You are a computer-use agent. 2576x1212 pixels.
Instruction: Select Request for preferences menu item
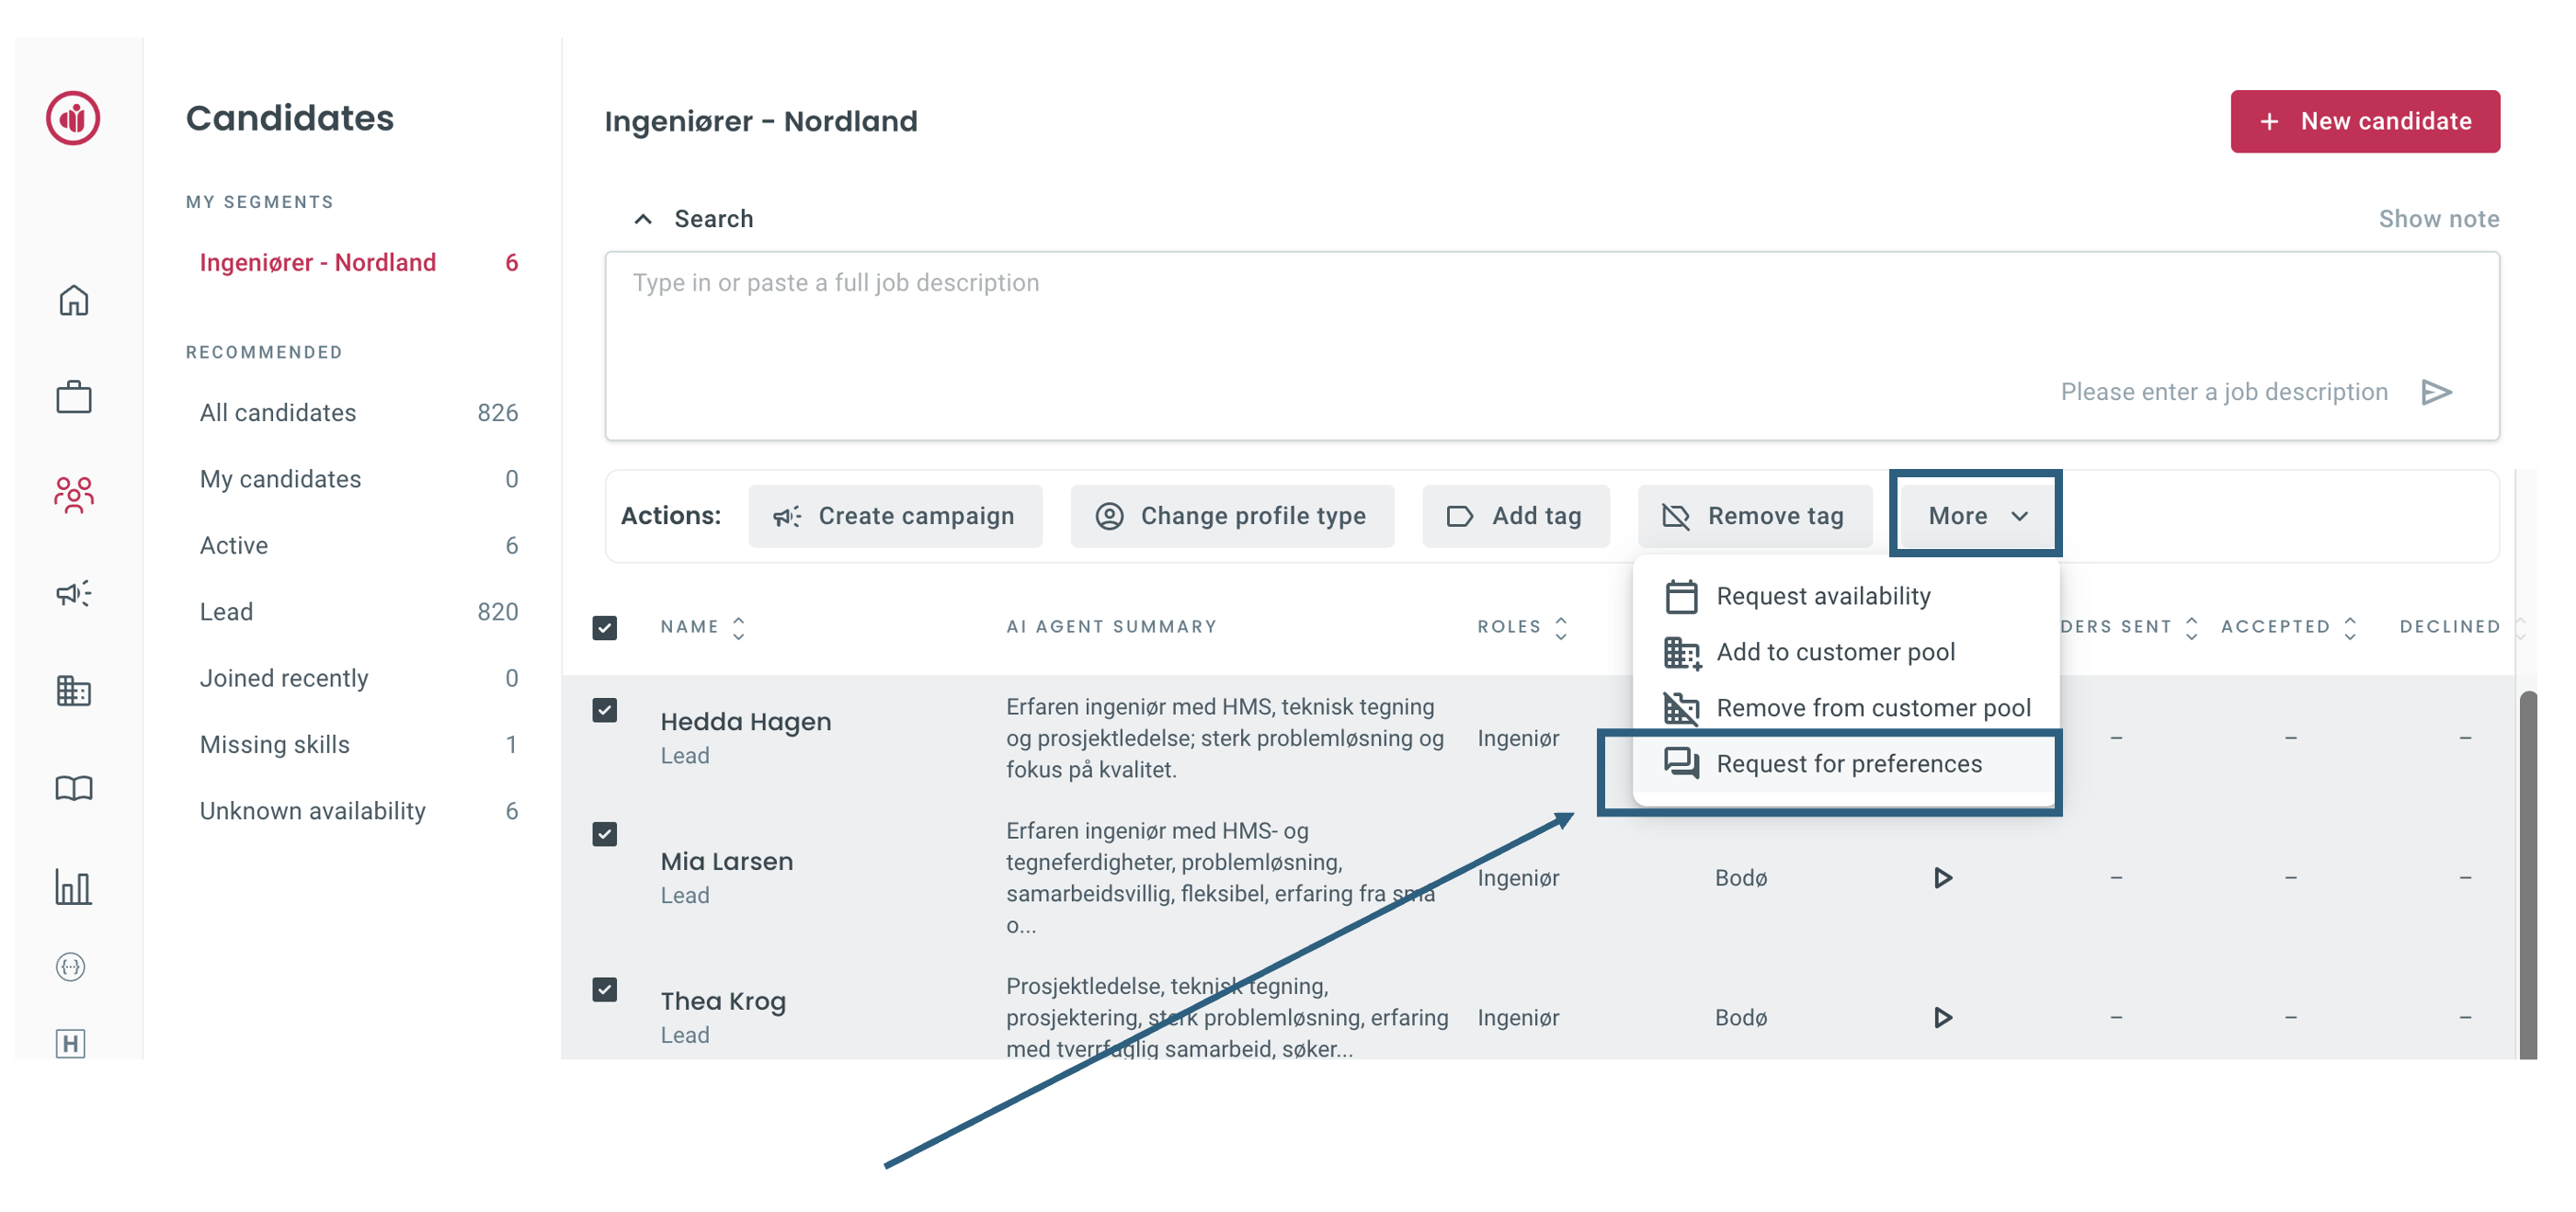pos(1848,763)
